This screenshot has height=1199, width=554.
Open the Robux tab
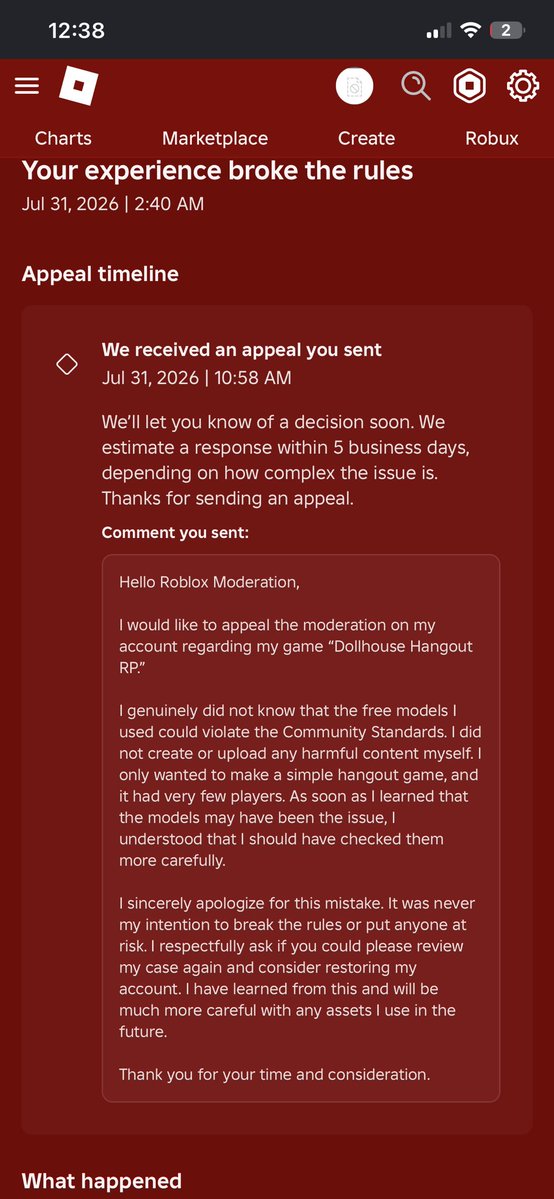[492, 138]
